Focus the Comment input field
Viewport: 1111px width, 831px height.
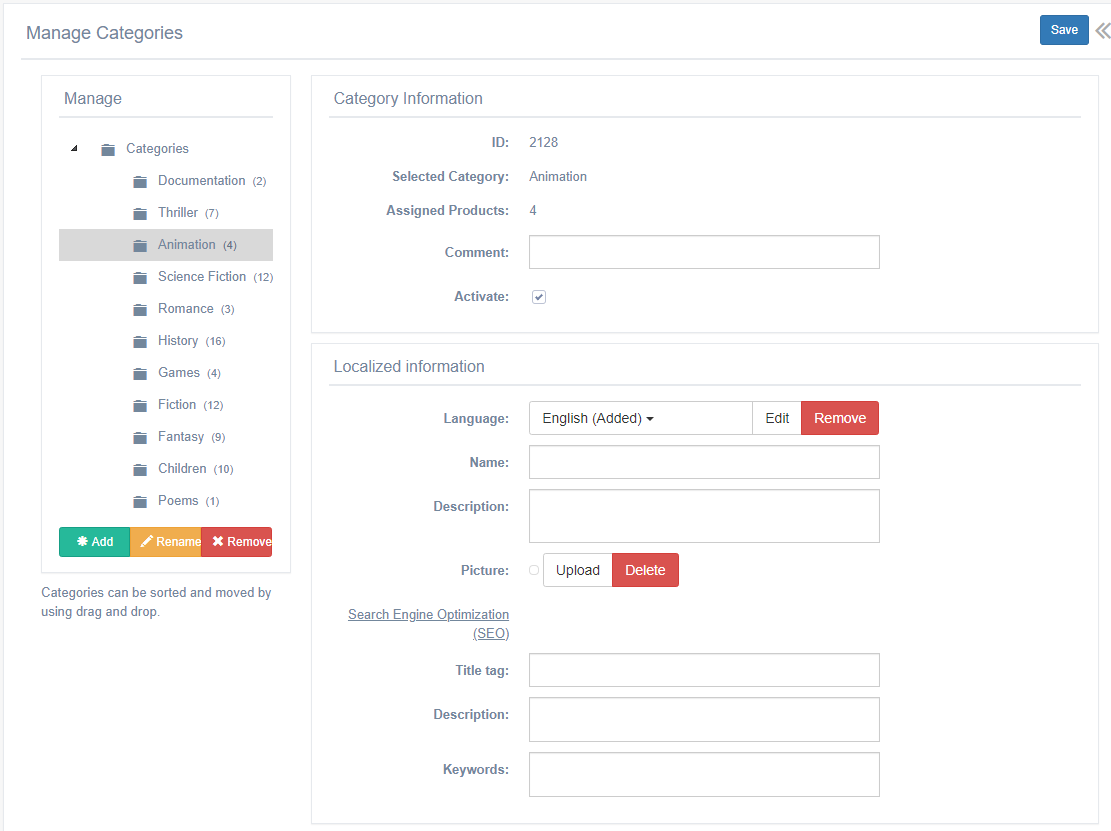(704, 252)
